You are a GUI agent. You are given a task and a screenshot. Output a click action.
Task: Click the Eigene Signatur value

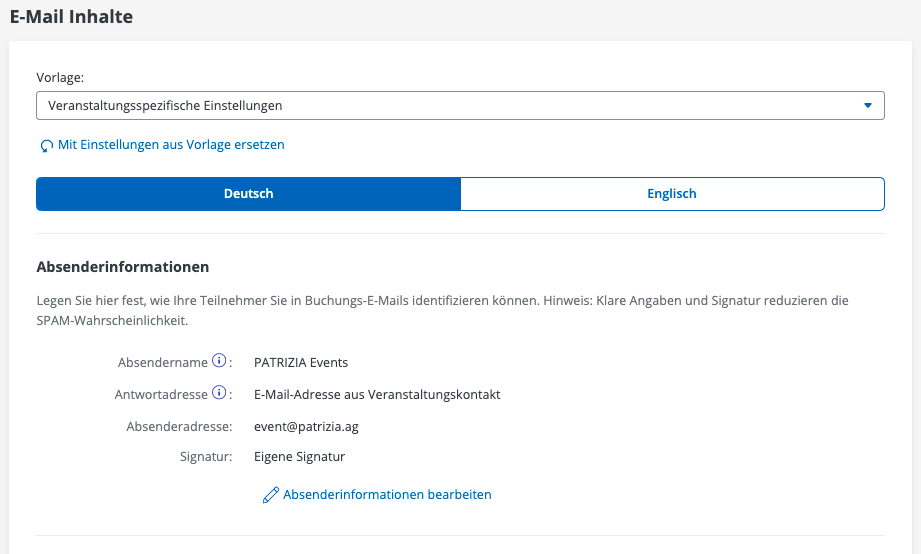point(299,457)
